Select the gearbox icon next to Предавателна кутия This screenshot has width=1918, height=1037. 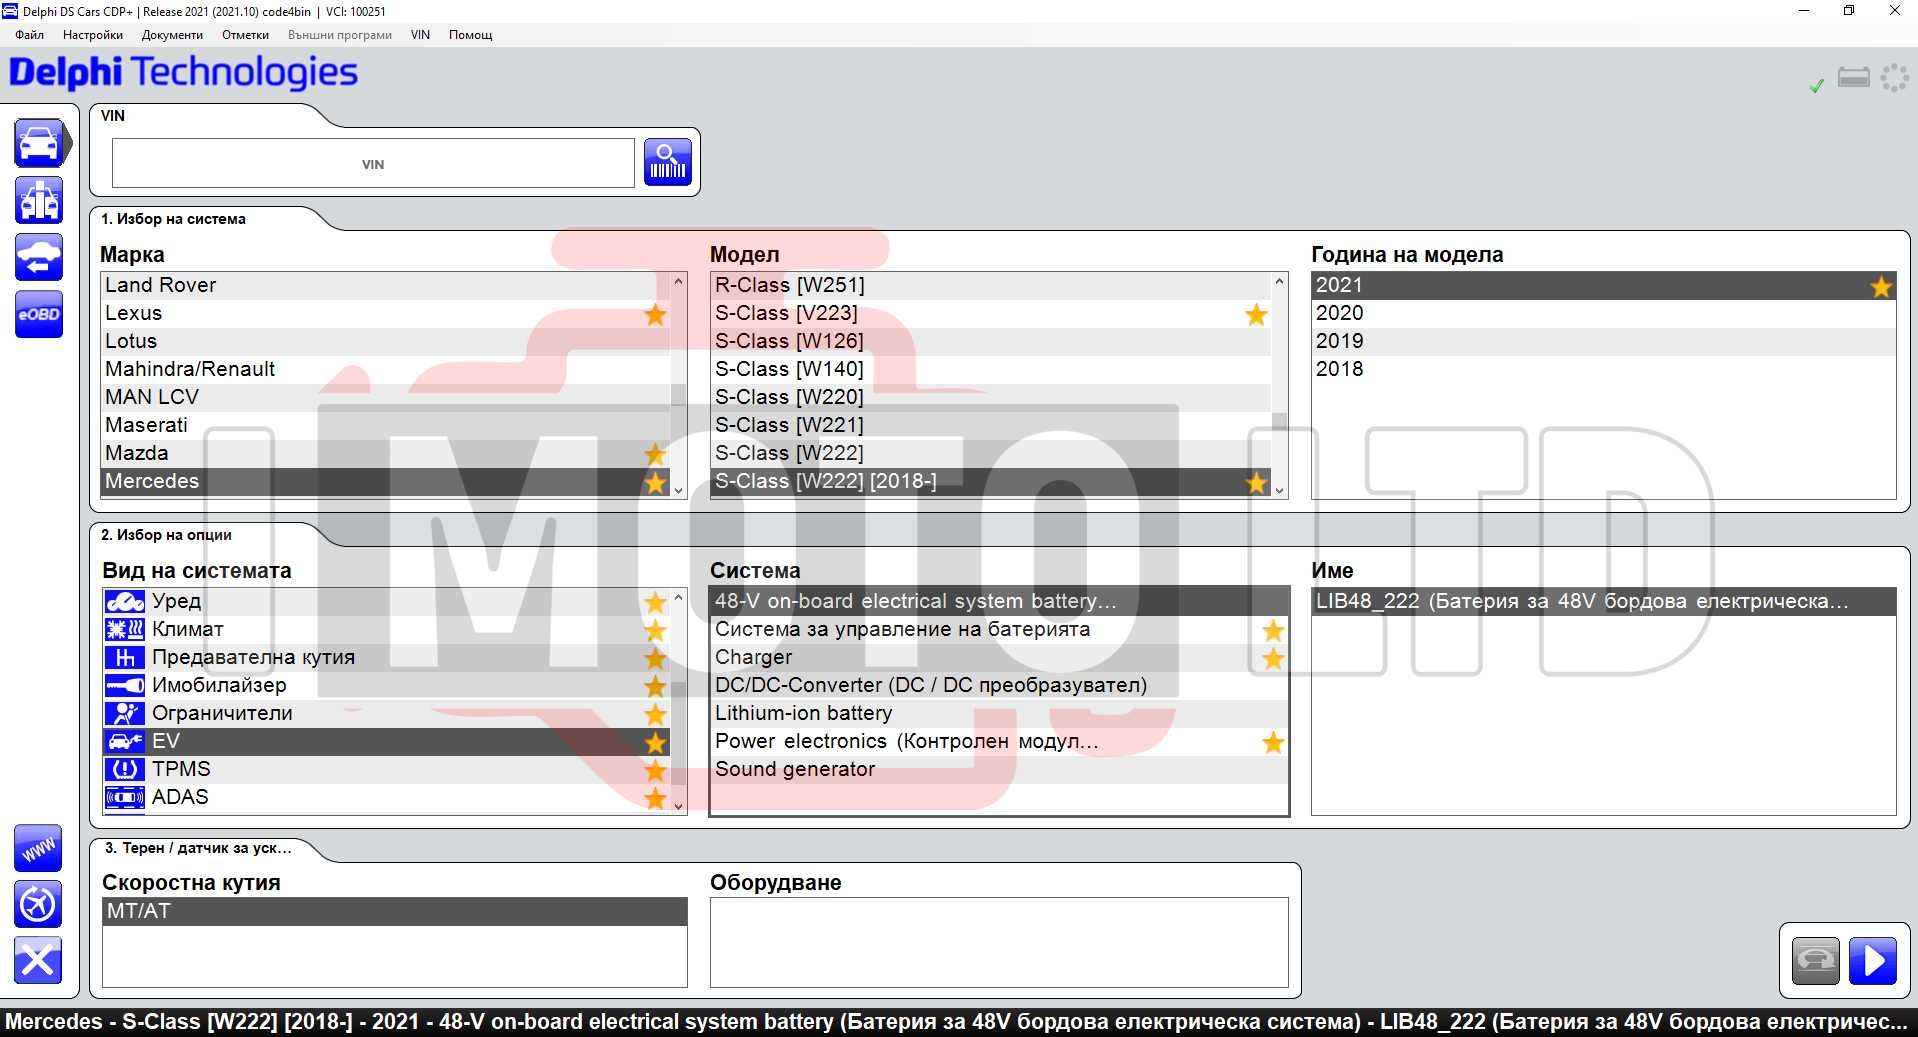125,658
